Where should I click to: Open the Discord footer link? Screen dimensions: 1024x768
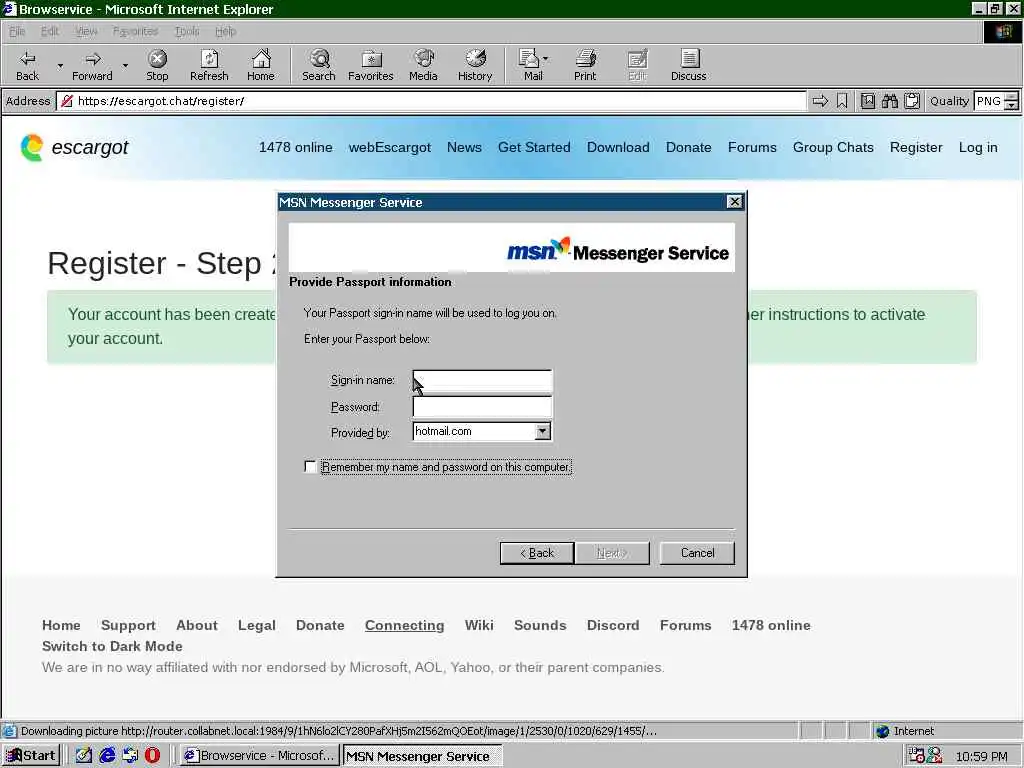pyautogui.click(x=613, y=625)
